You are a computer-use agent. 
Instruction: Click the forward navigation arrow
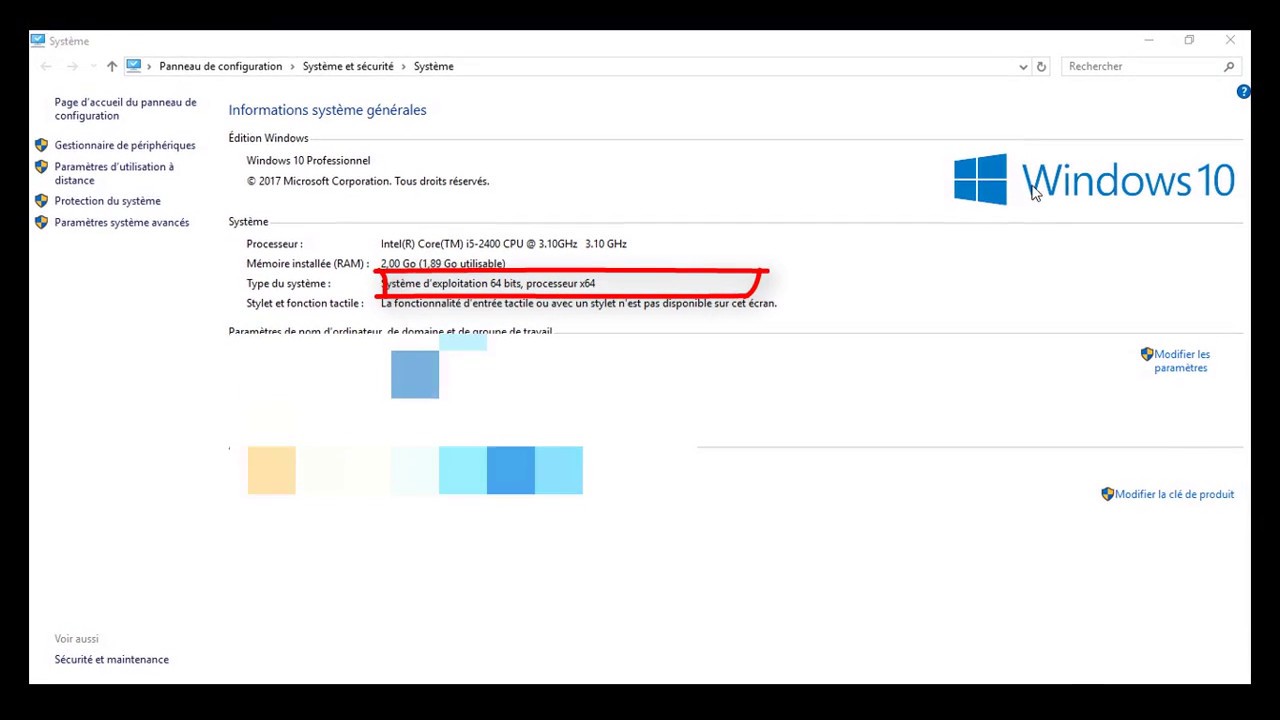tap(72, 66)
